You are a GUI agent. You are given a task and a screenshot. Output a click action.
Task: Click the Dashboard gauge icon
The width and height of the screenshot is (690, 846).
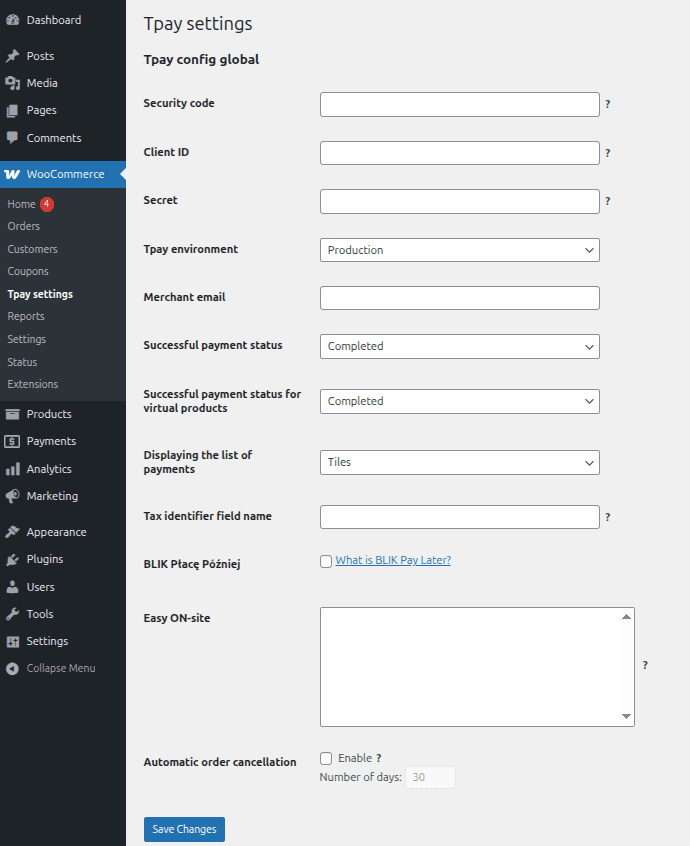coord(13,20)
